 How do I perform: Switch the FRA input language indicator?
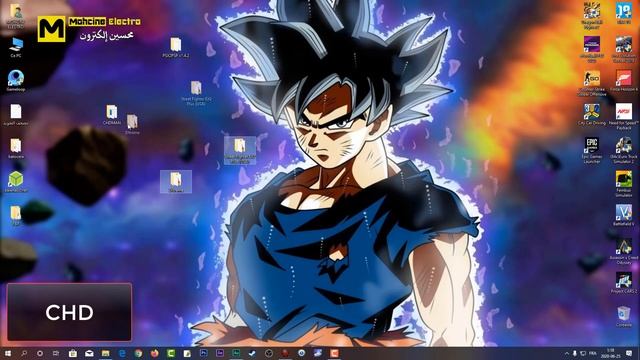[x=593, y=353]
